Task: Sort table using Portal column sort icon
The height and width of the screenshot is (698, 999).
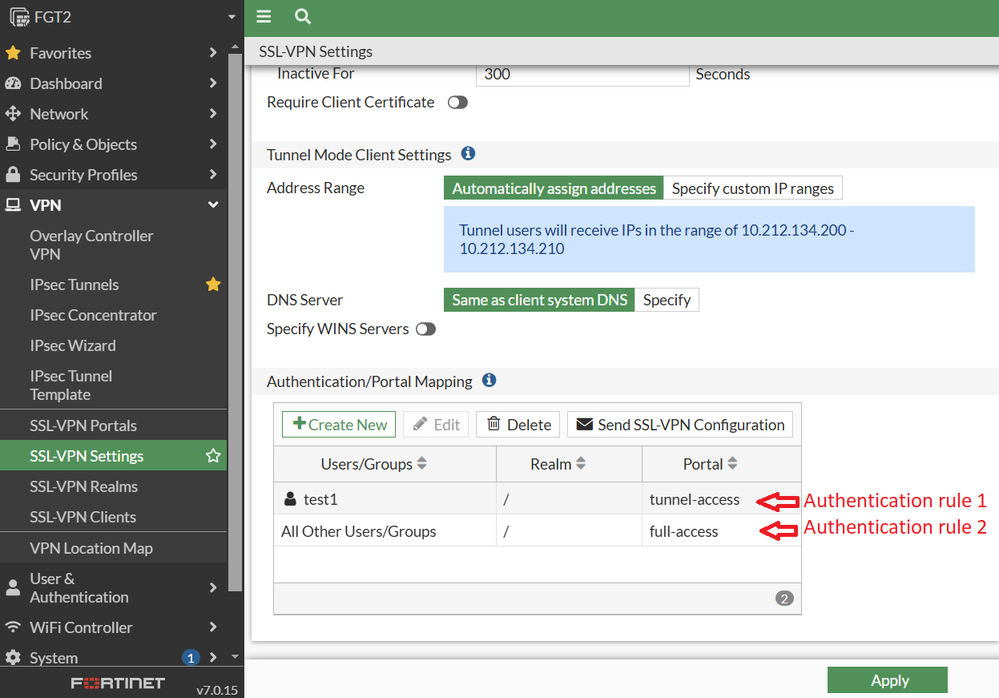Action: click(733, 464)
